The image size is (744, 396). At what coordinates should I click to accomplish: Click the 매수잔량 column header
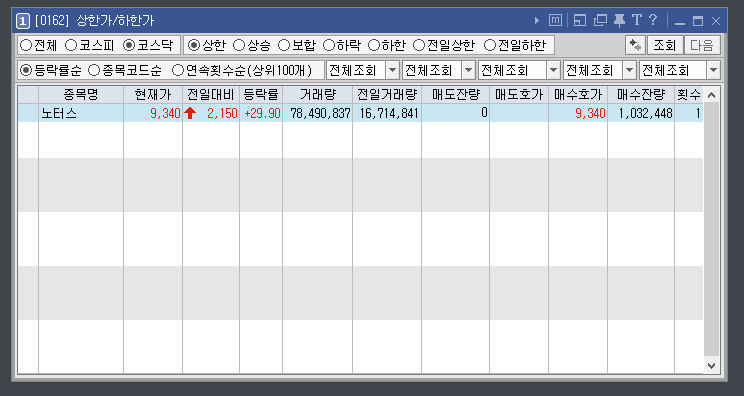641,95
